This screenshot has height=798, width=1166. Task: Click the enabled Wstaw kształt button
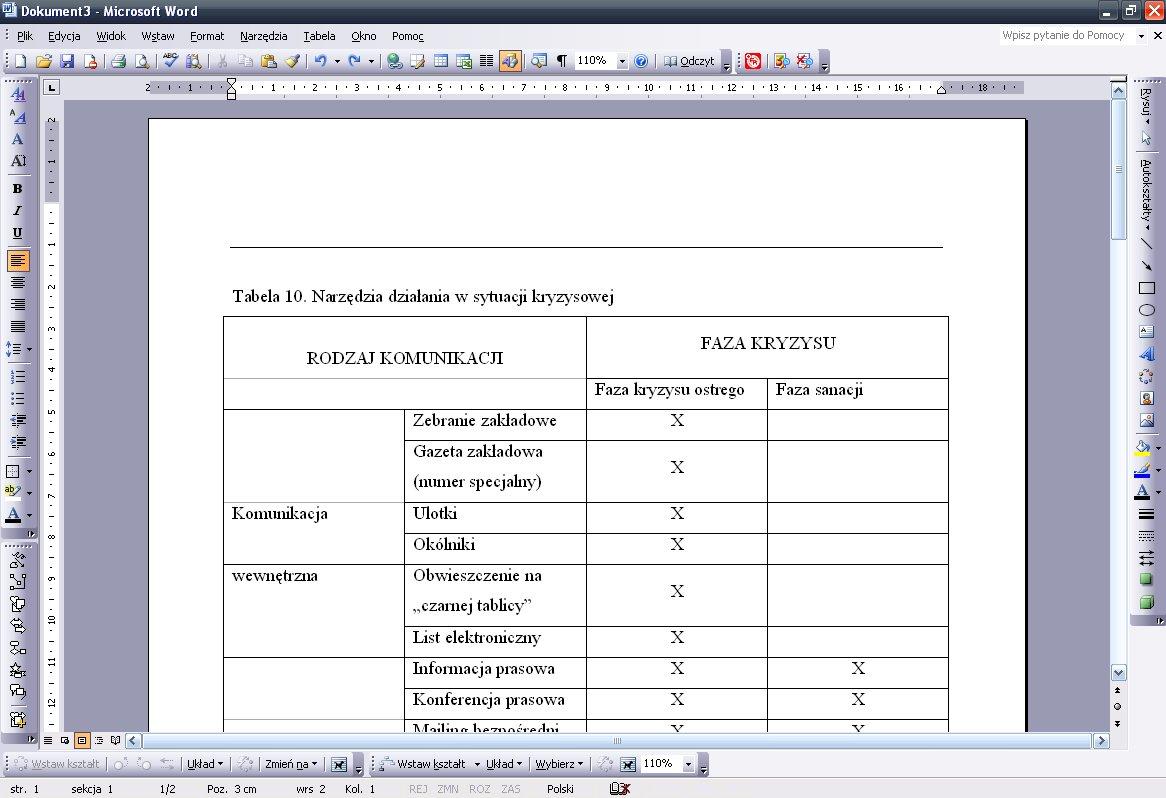pos(425,764)
